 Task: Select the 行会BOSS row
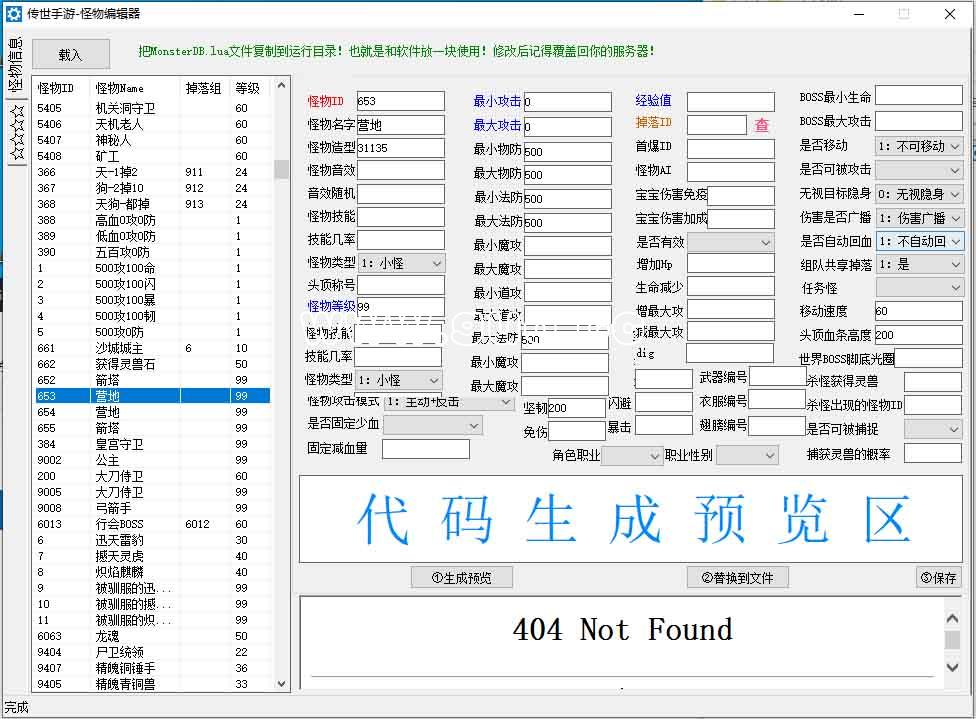point(153,524)
